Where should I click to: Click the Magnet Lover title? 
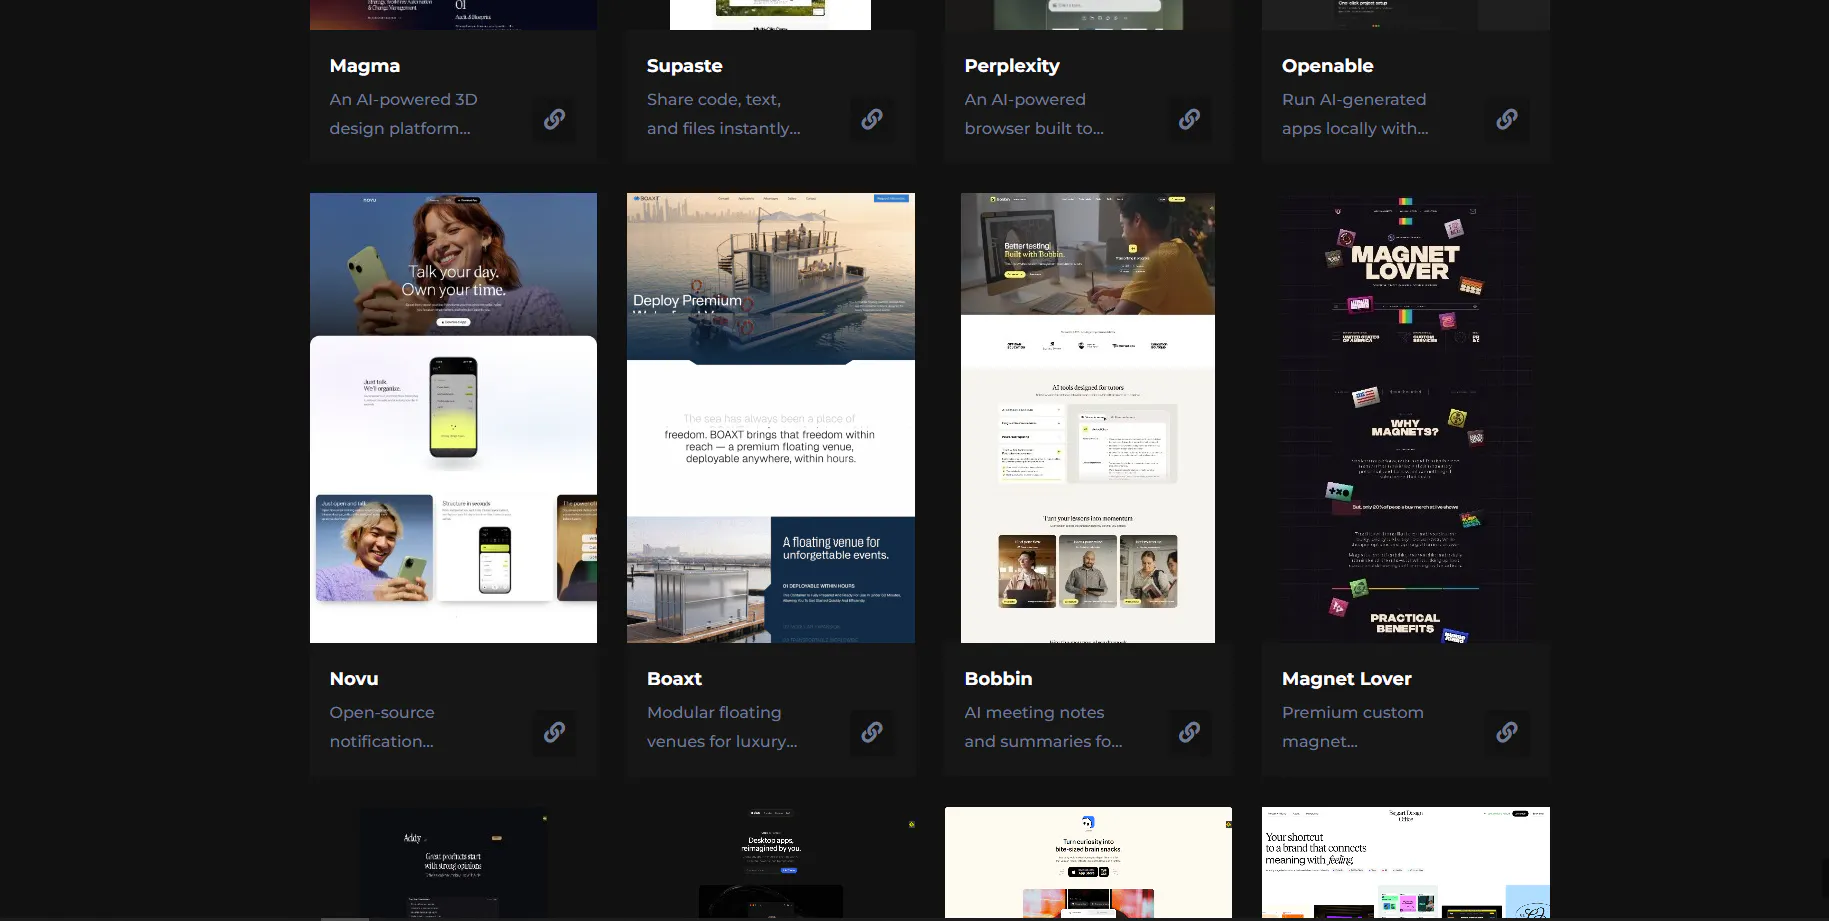[x=1347, y=679]
